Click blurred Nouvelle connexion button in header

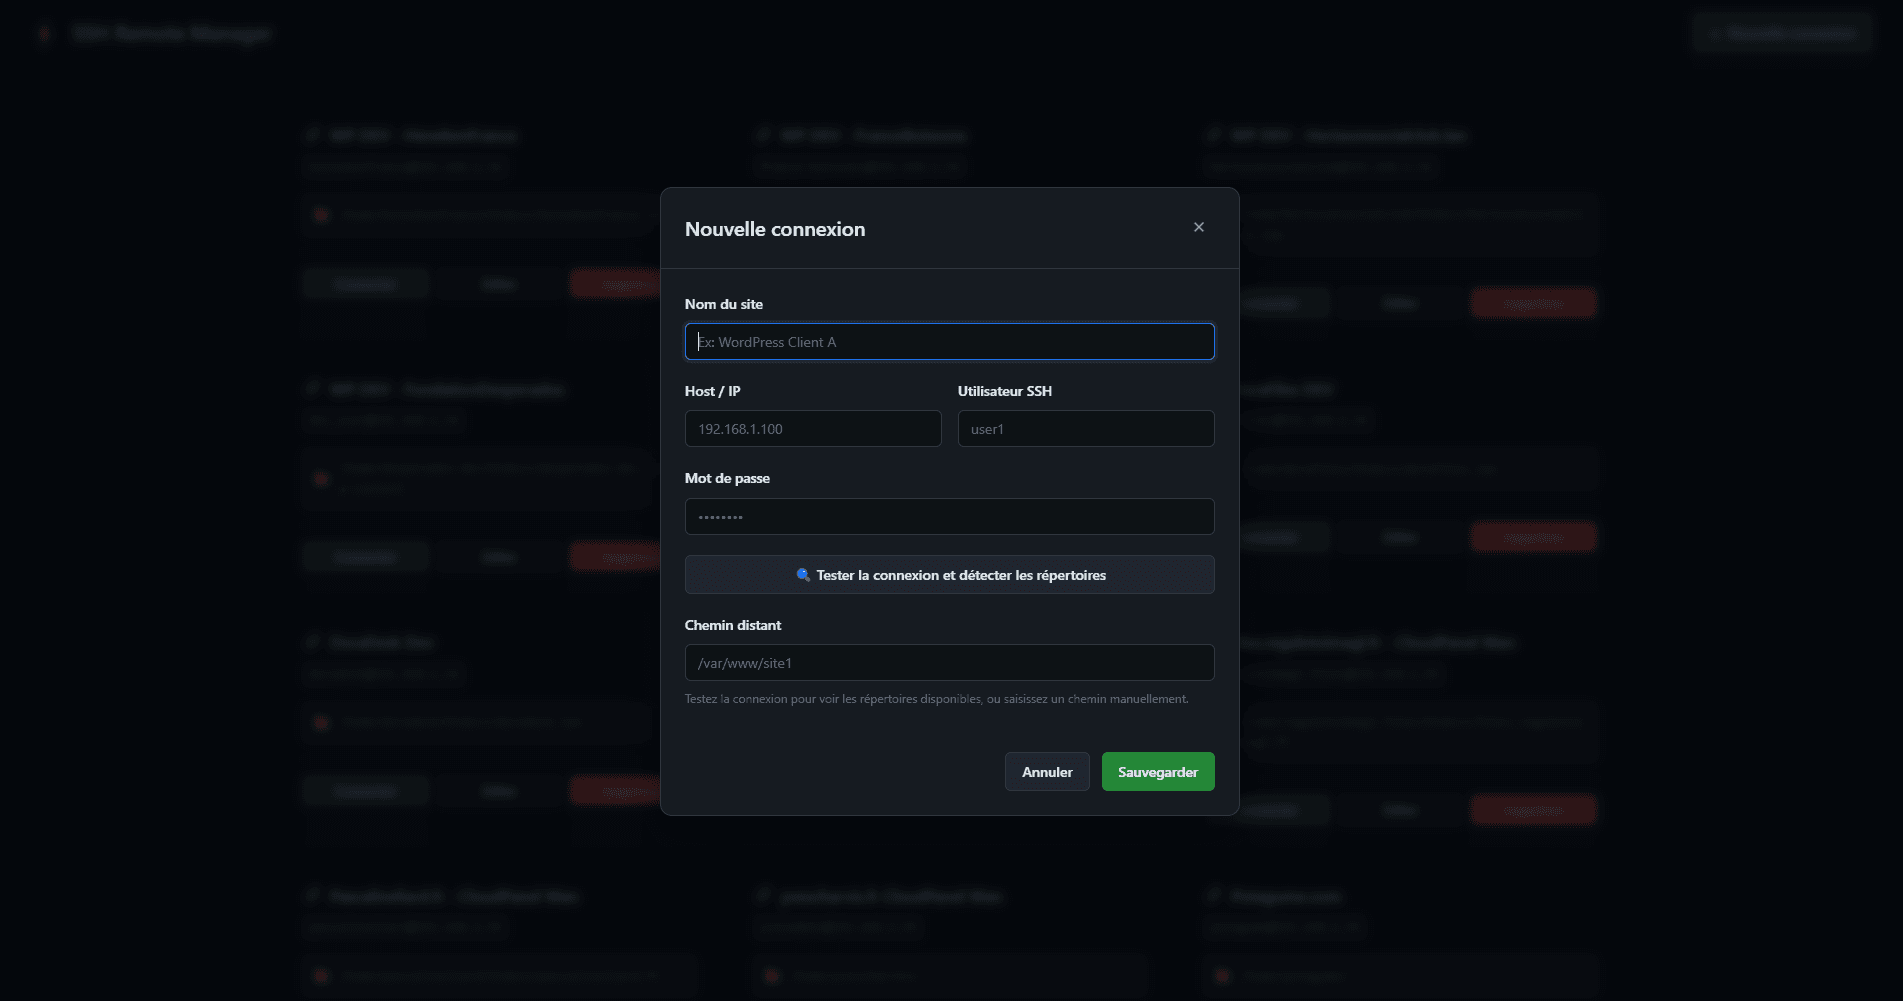click(x=1782, y=34)
